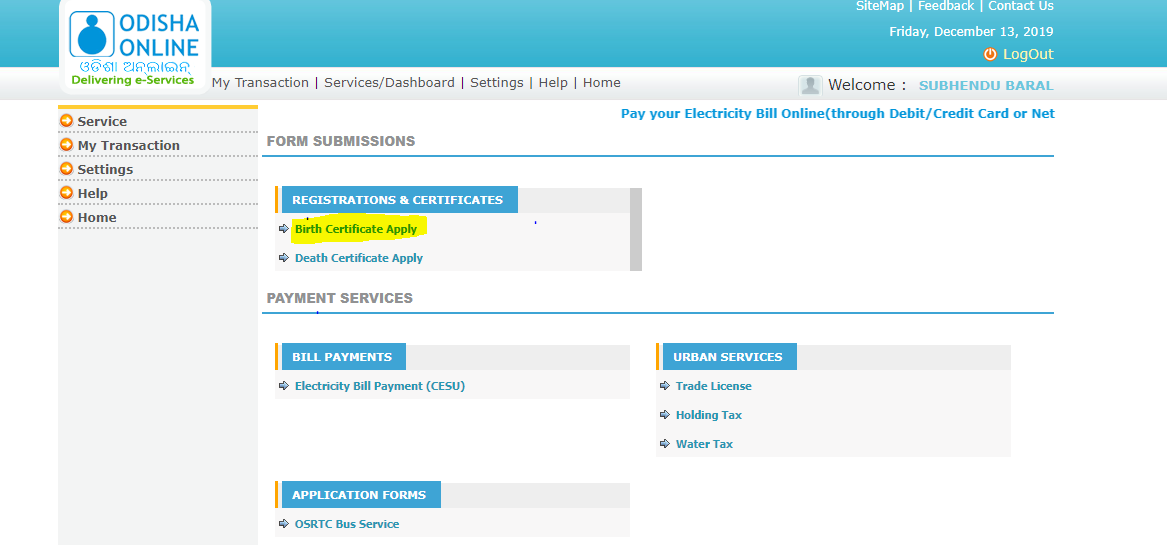Select Service in the left sidebar
This screenshot has height=545, width=1167.
point(102,121)
